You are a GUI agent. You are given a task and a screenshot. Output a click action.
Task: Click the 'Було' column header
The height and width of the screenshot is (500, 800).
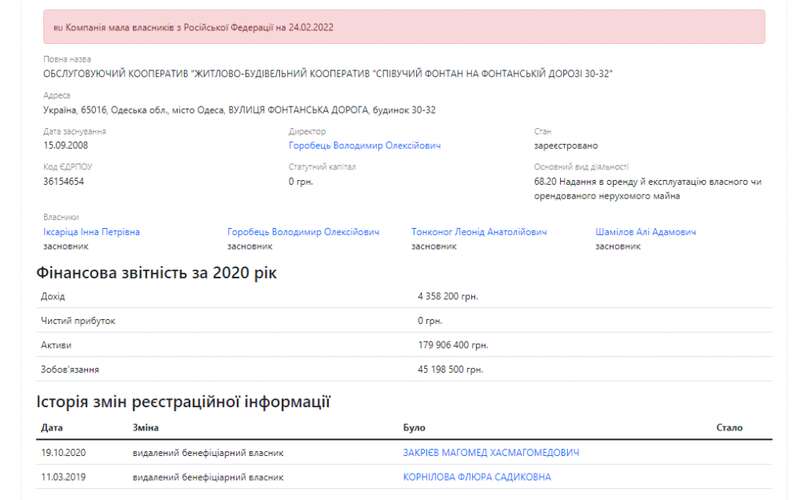pyautogui.click(x=414, y=428)
